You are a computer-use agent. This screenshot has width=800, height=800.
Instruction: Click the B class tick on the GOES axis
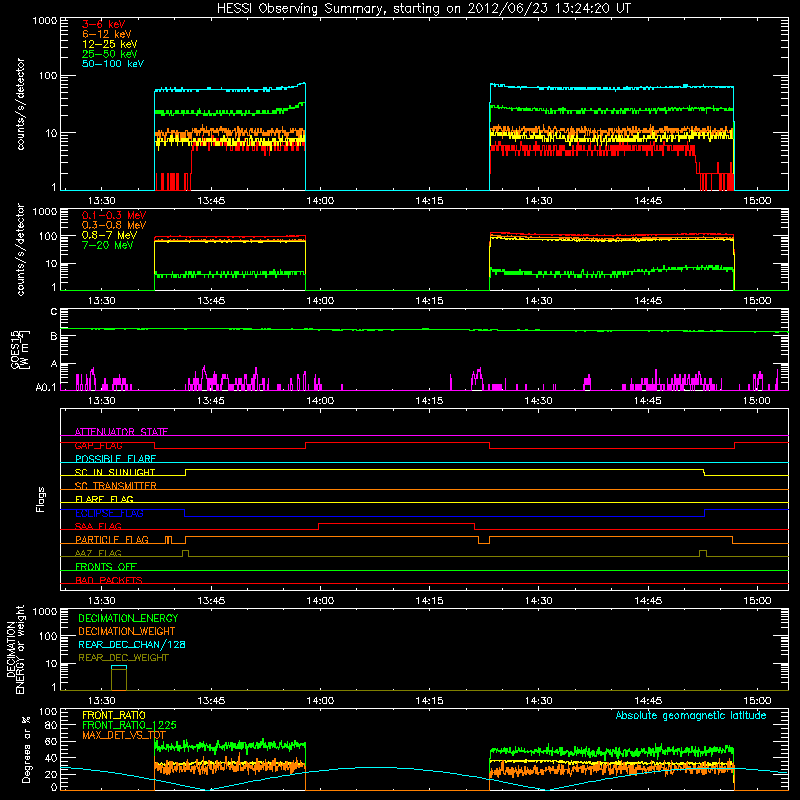pyautogui.click(x=54, y=336)
